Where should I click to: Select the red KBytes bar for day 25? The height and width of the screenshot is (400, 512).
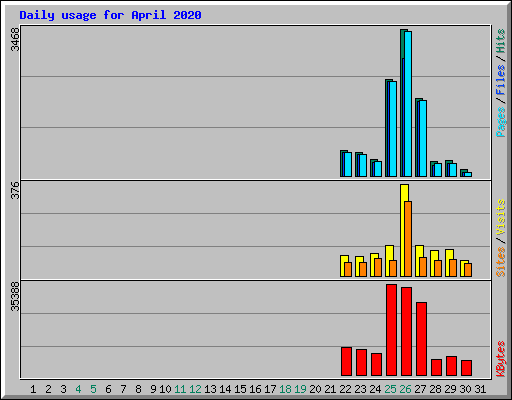[x=392, y=330]
